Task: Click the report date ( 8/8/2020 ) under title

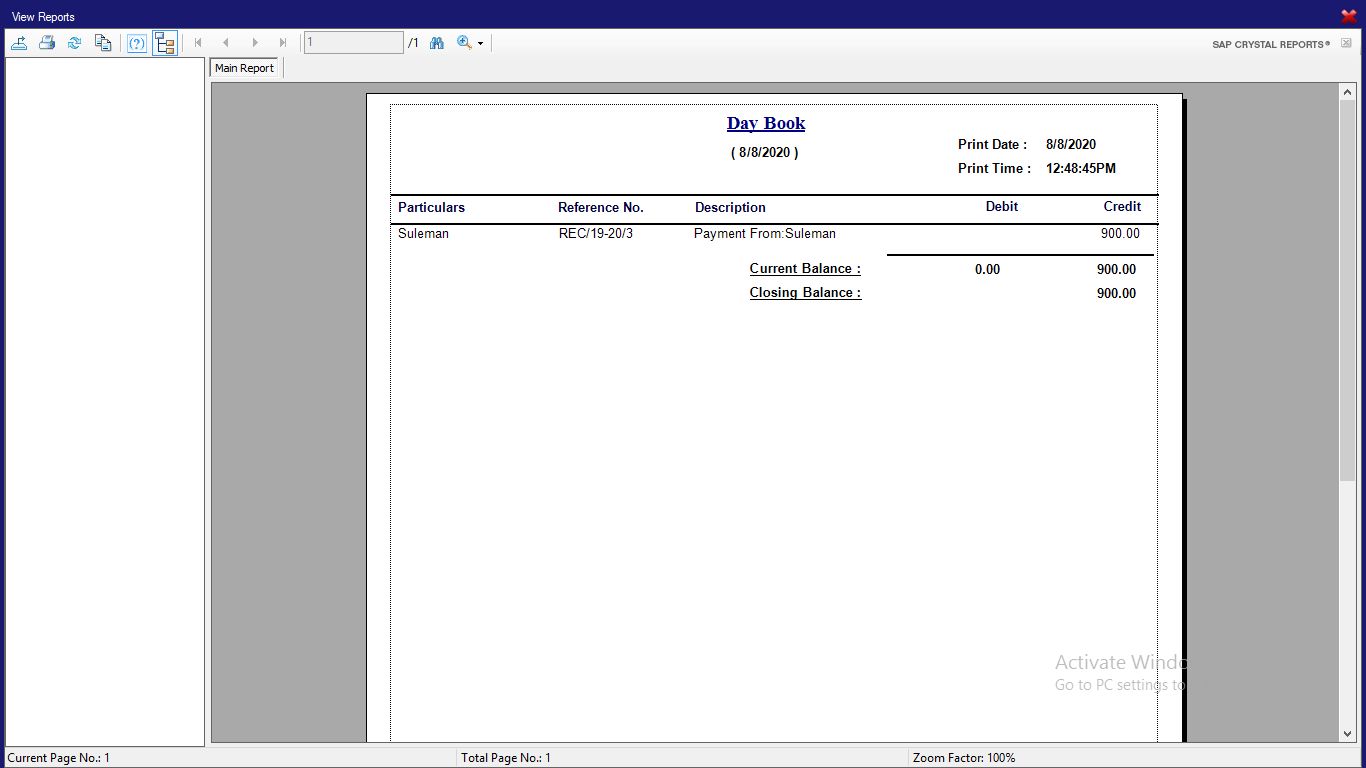Action: (x=765, y=152)
